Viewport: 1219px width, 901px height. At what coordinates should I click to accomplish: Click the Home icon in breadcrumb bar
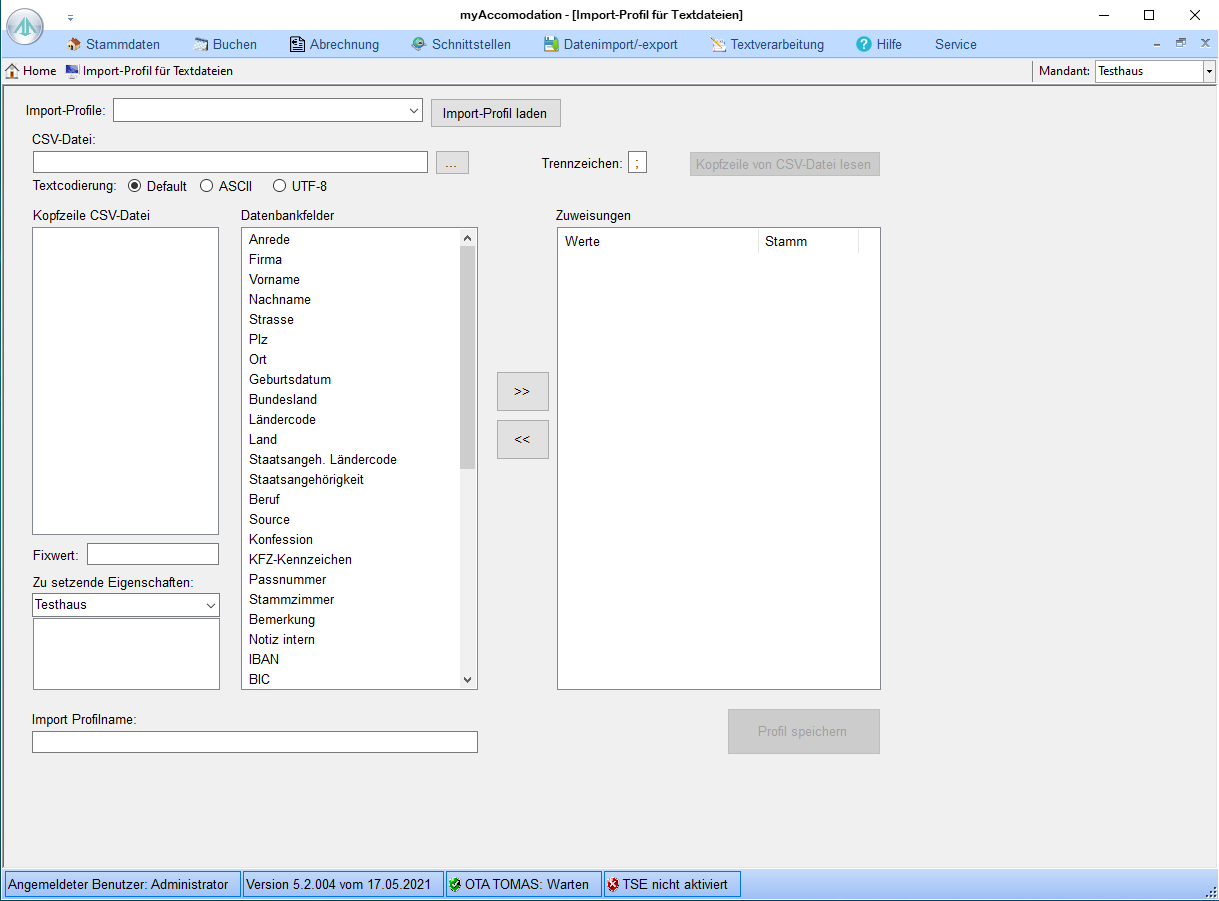(13, 71)
